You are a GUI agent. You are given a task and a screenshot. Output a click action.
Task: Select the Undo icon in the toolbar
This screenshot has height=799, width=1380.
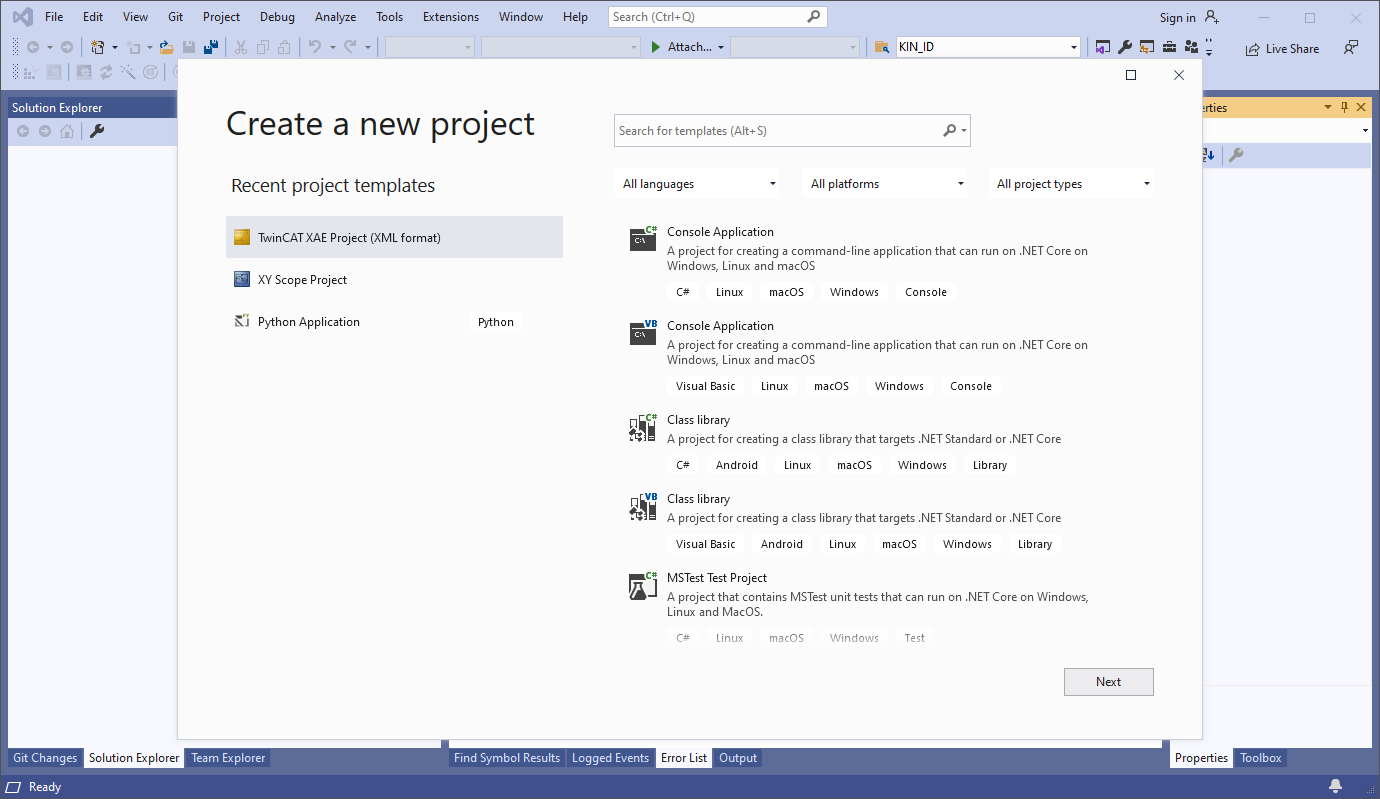[314, 45]
